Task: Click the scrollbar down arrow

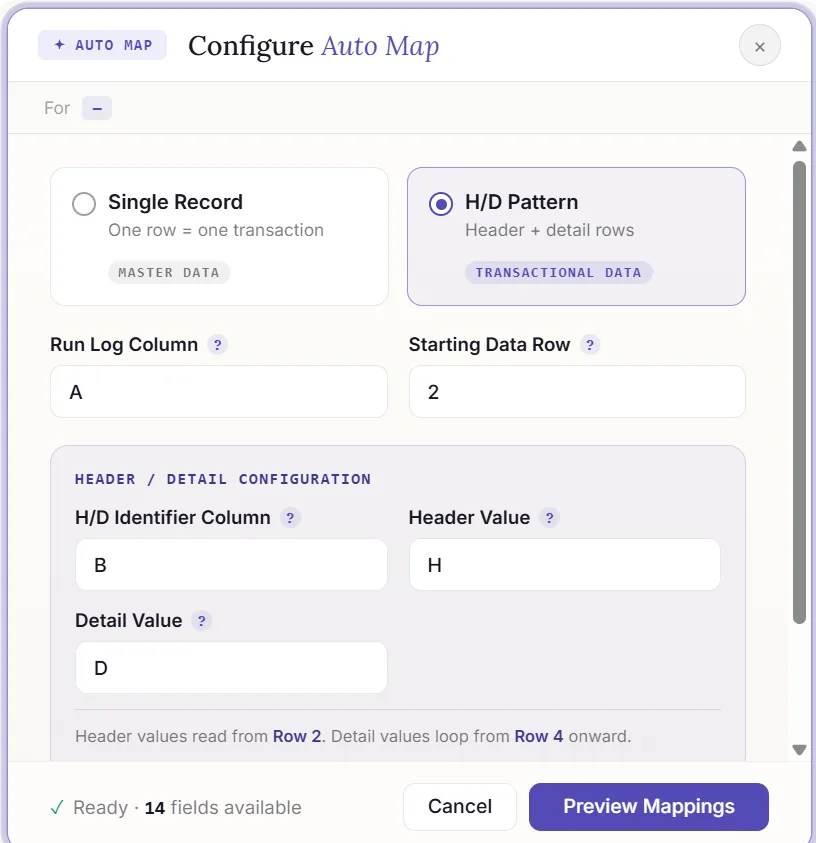Action: click(x=799, y=749)
